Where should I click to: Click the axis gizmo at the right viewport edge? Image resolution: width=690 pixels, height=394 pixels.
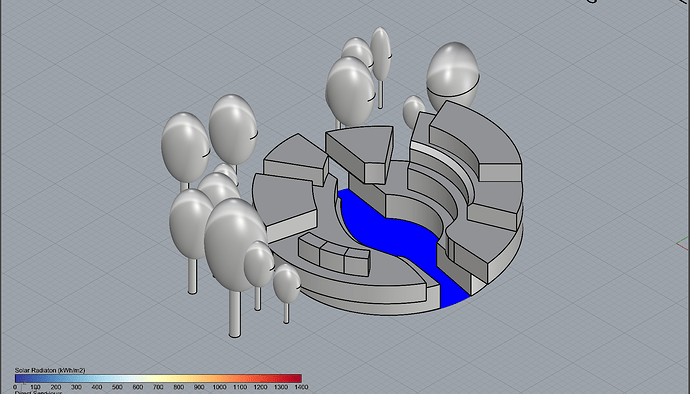[x=683, y=243]
